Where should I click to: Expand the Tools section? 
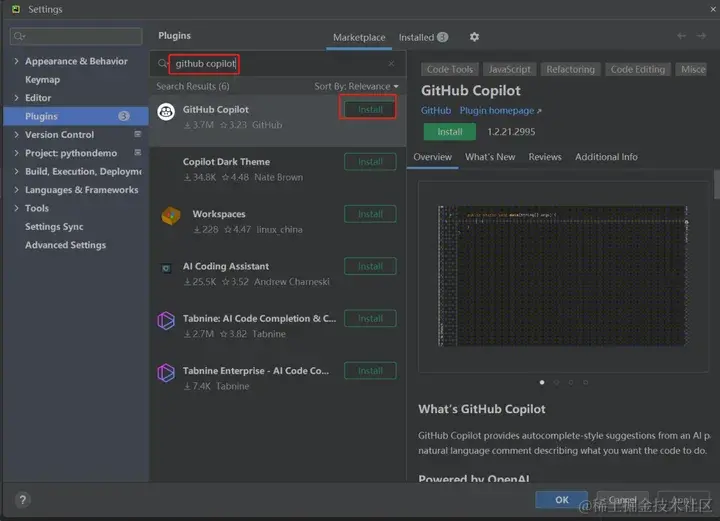pyautogui.click(x=16, y=208)
